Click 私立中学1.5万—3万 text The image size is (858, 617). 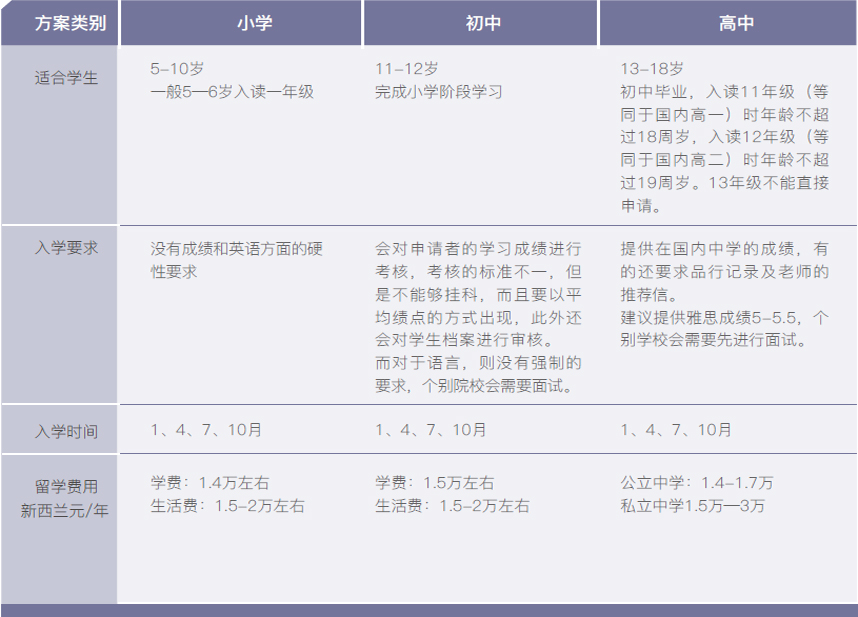693,506
